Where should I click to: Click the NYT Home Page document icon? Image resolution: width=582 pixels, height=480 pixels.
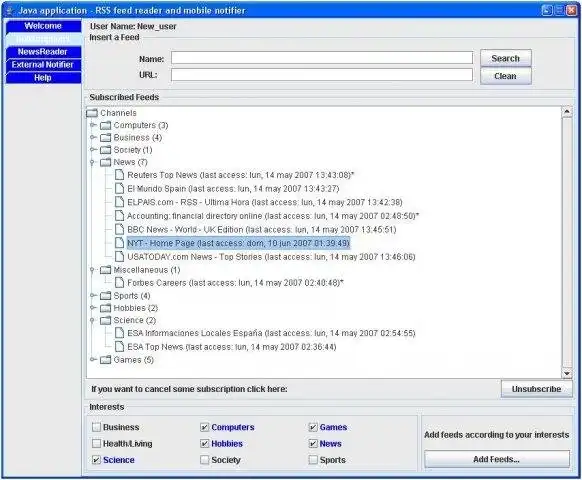[119, 243]
